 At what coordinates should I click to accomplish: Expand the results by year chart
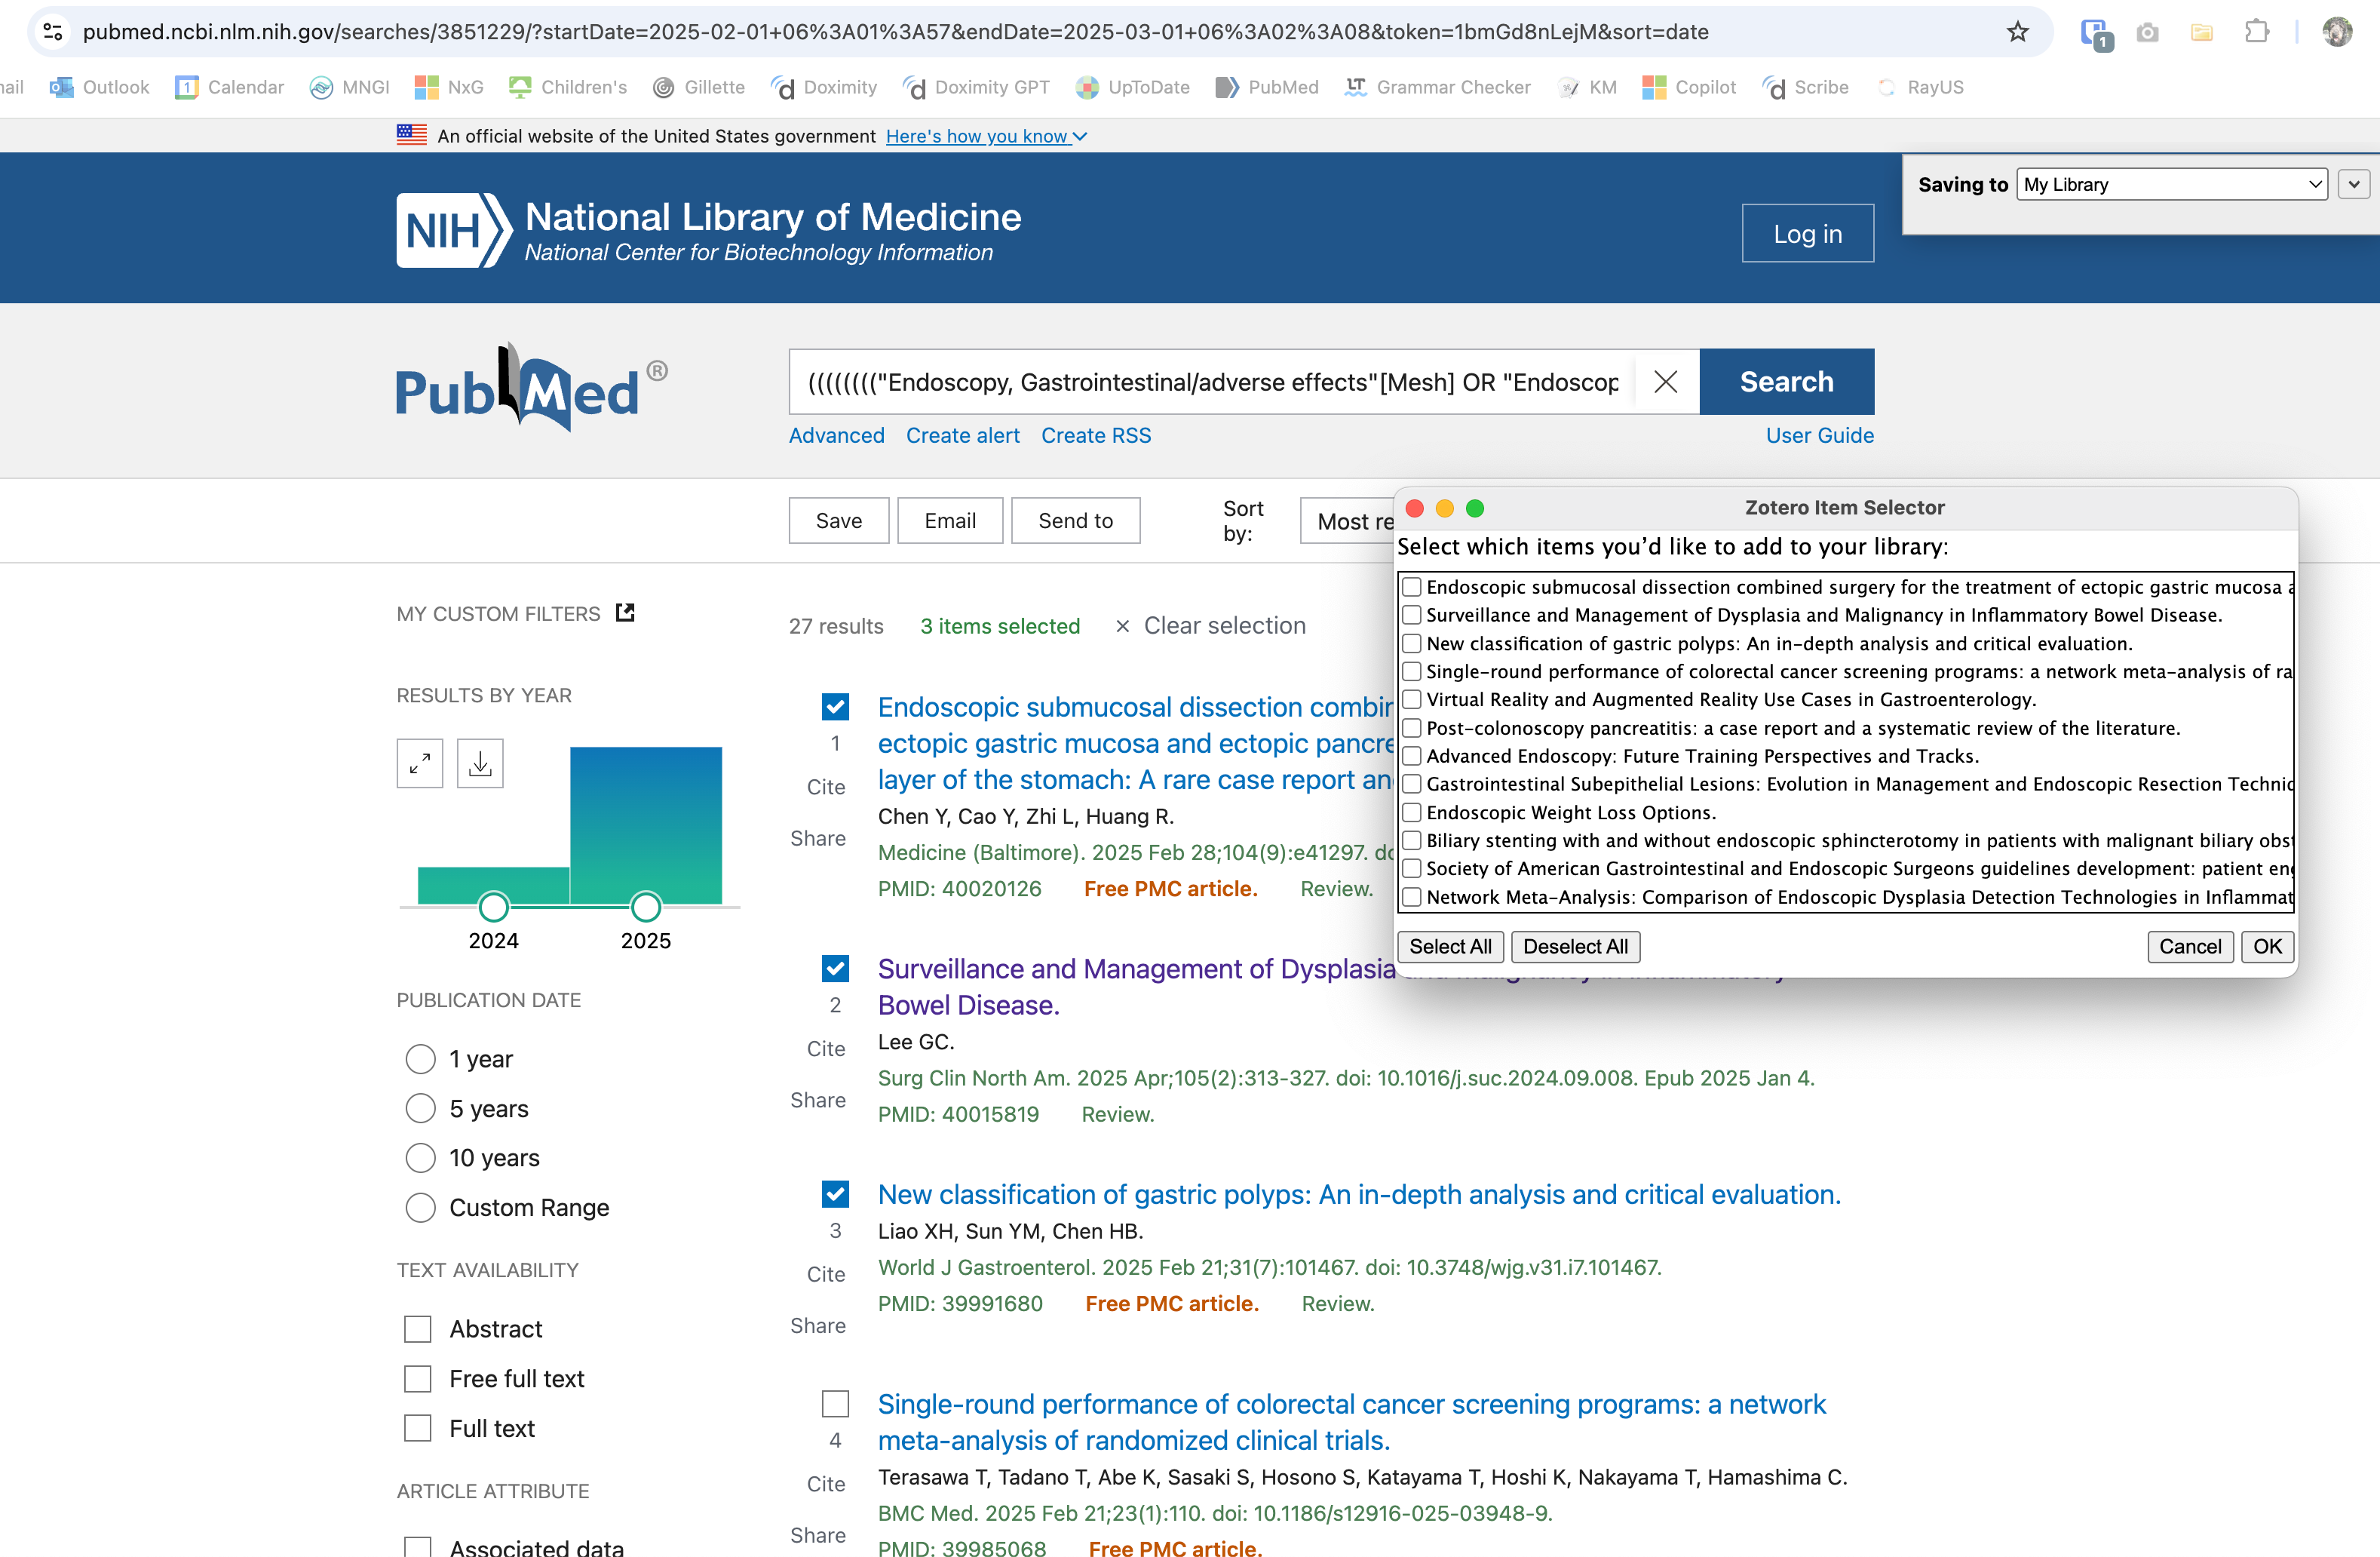click(x=420, y=764)
